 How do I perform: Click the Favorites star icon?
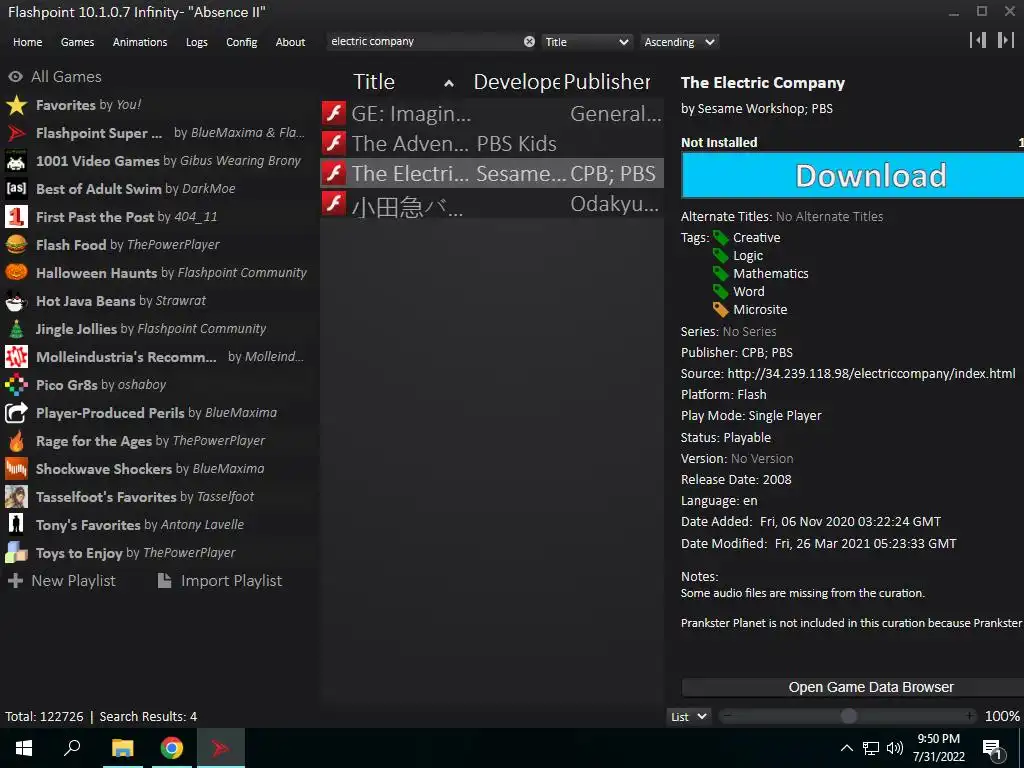16,105
